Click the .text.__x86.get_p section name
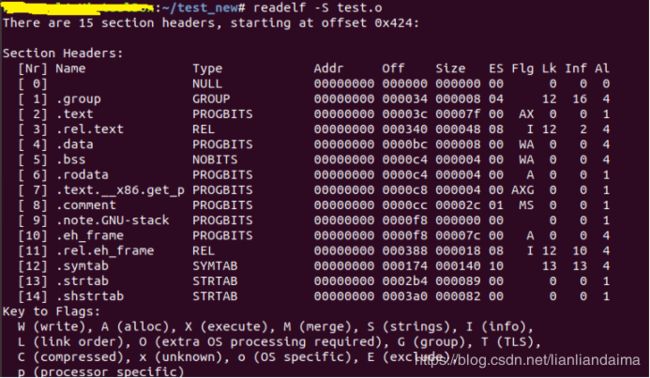The height and width of the screenshot is (378, 650). tap(120, 190)
